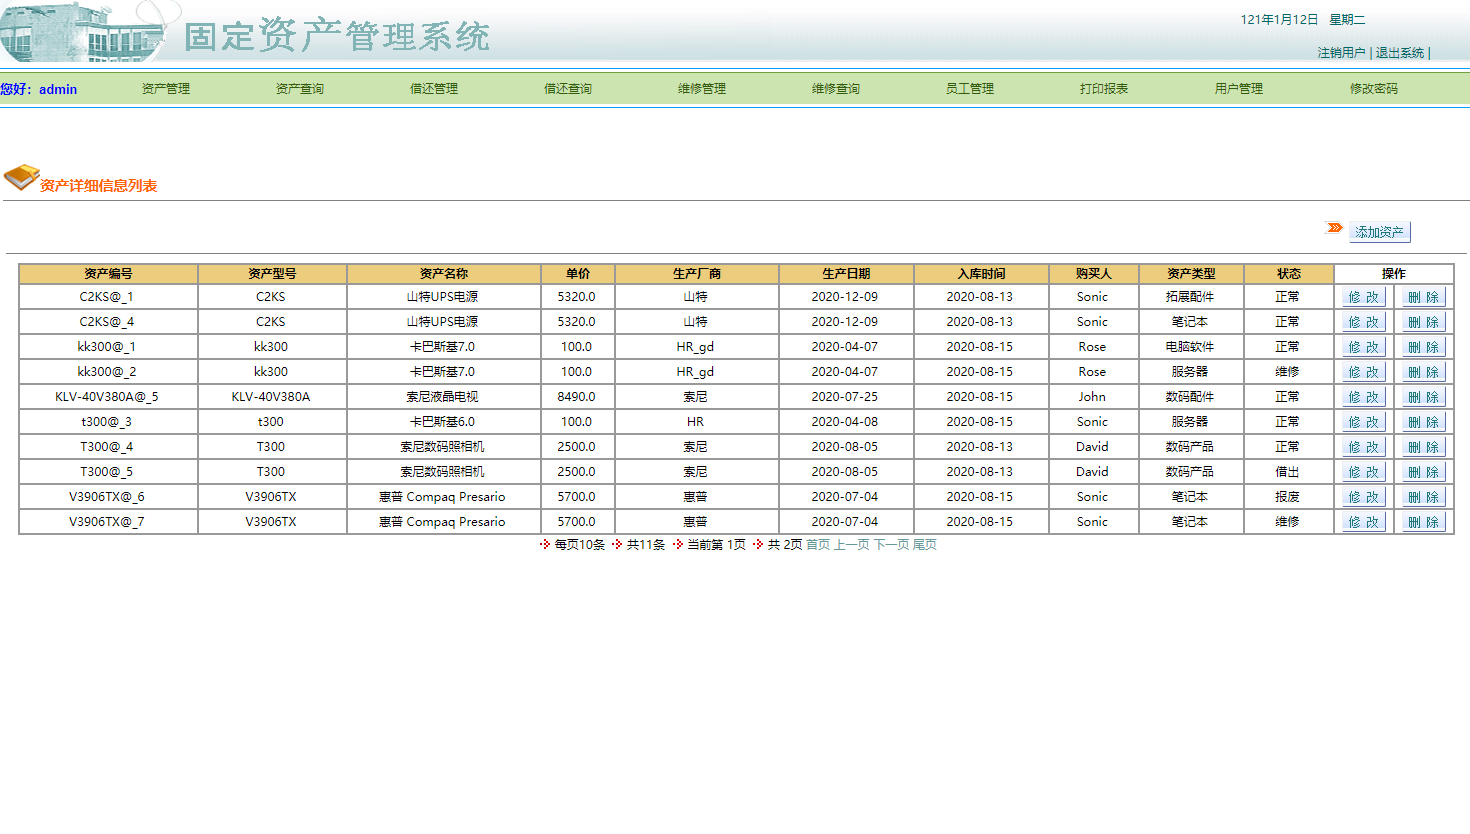Open the 维修管理 menu
The image size is (1470, 834).
(700, 88)
